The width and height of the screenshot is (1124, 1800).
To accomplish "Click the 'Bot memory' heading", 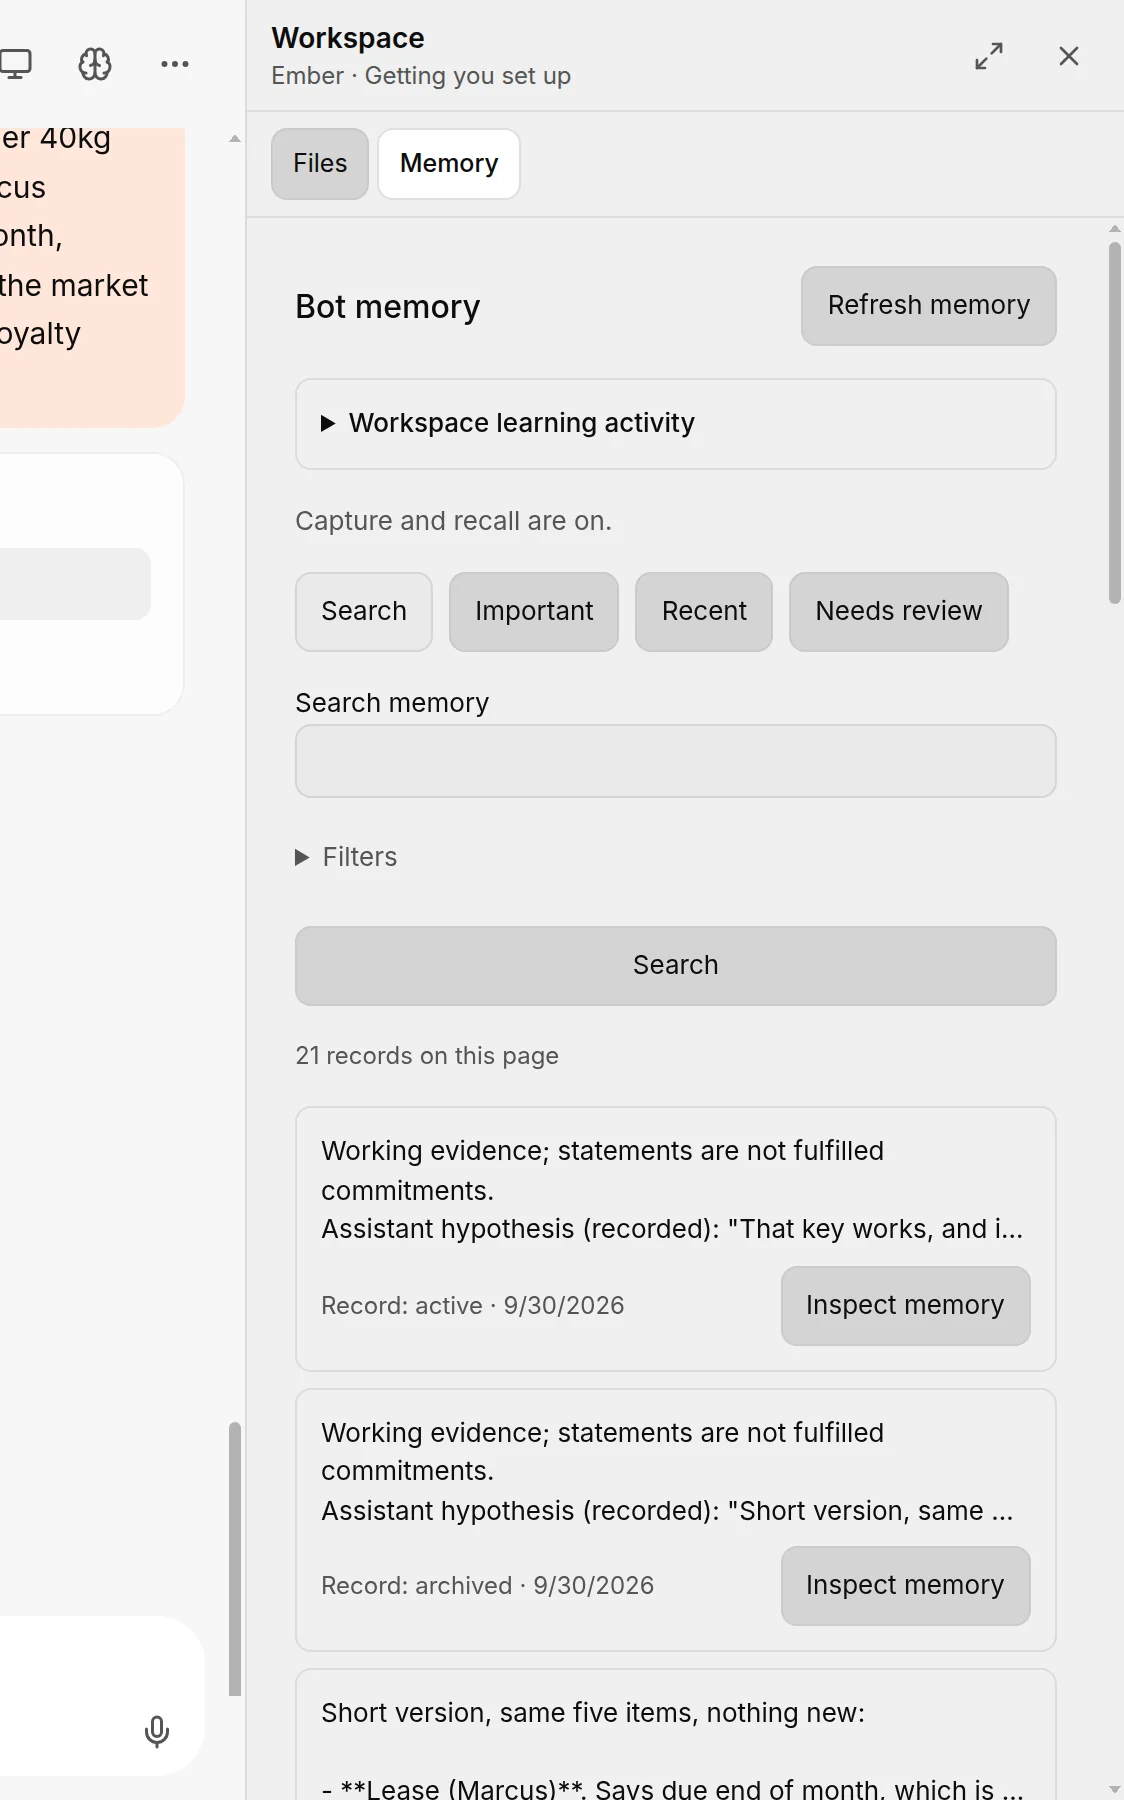I will coord(388,307).
